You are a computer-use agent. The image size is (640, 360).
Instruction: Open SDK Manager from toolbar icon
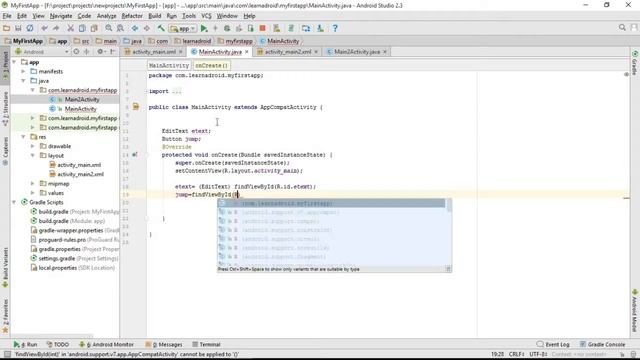click(320, 28)
